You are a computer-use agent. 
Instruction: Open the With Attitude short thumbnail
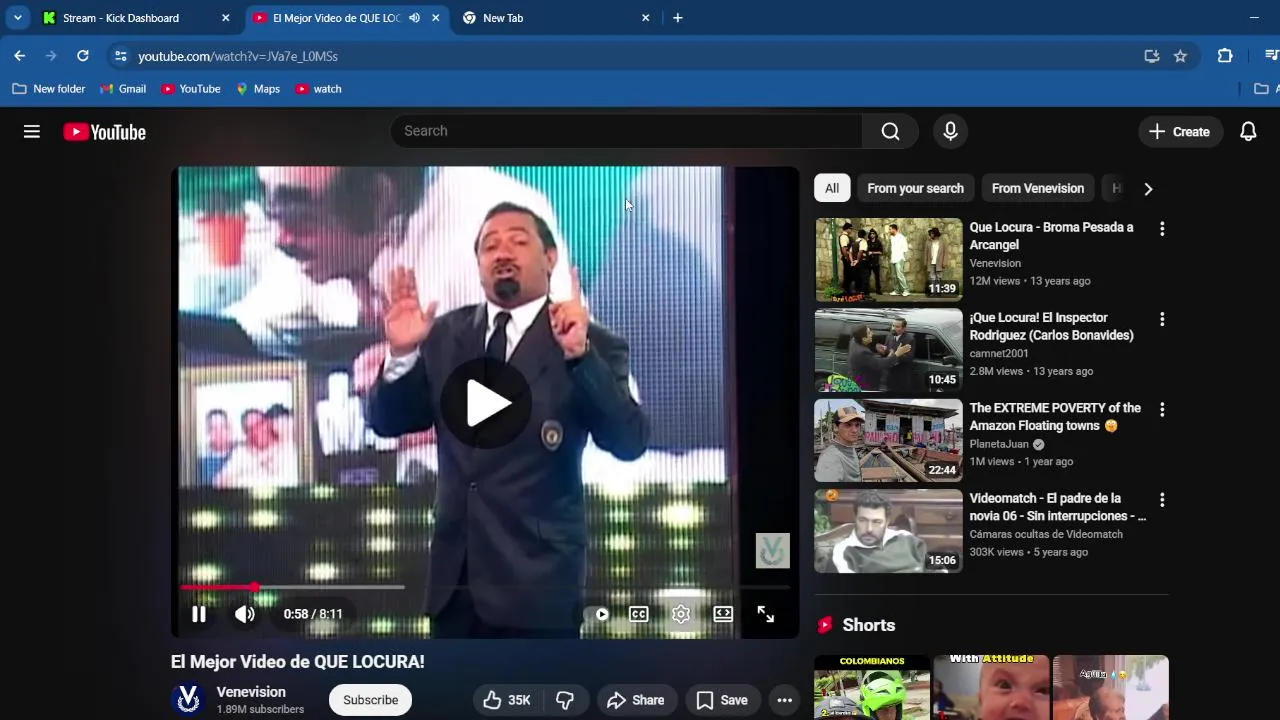tap(991, 688)
